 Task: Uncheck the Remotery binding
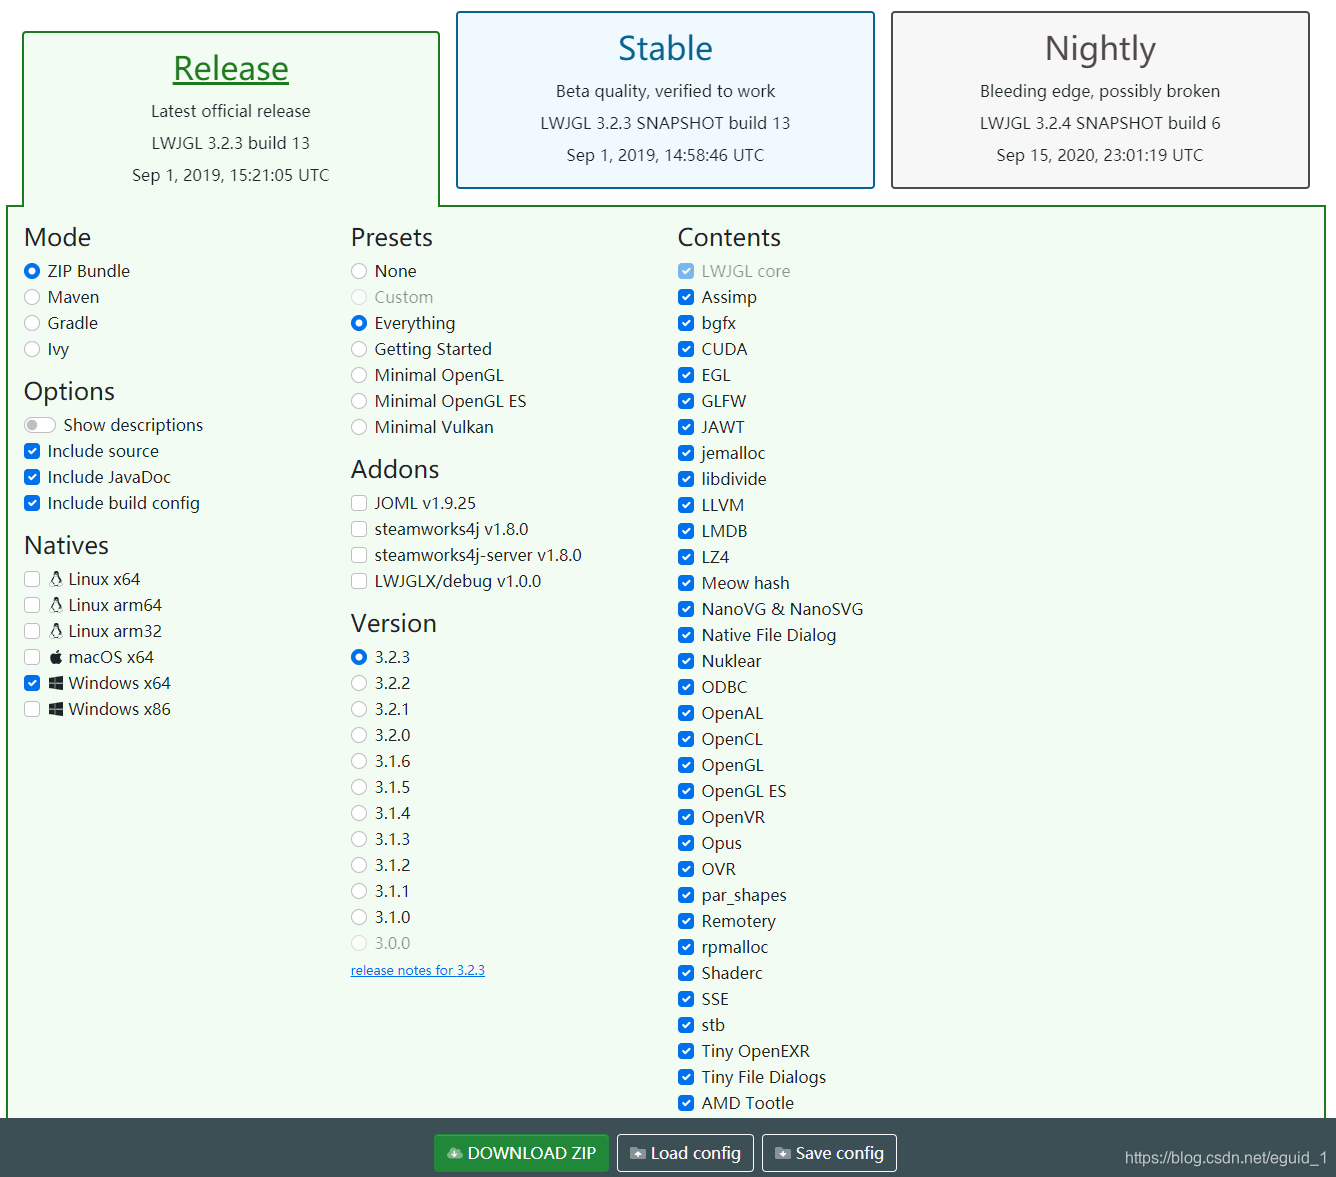(686, 921)
